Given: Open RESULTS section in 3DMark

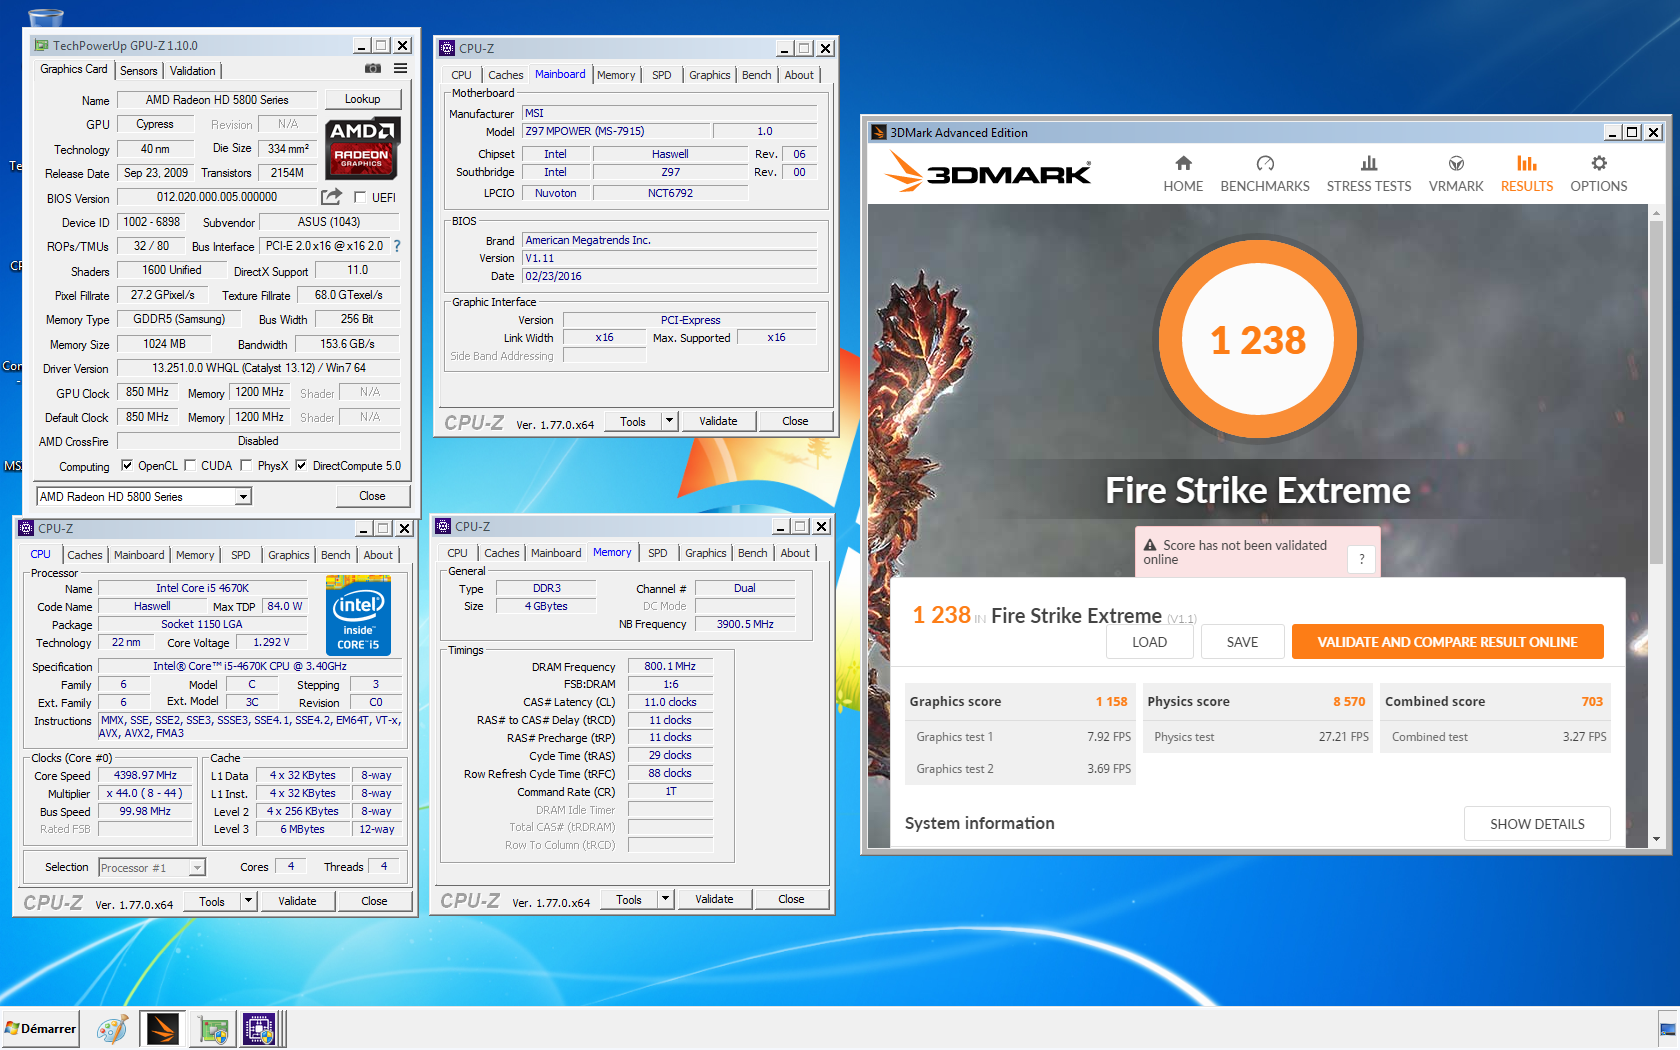Looking at the screenshot, I should (x=1527, y=174).
